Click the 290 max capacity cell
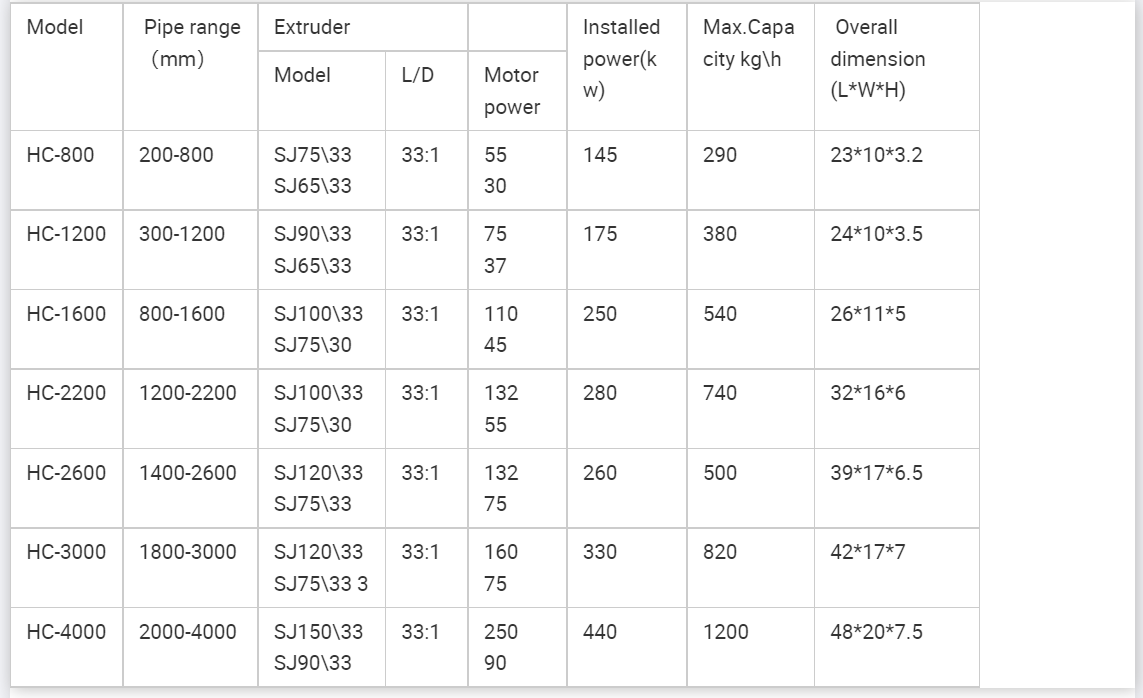This screenshot has width=1143, height=698. coord(720,155)
